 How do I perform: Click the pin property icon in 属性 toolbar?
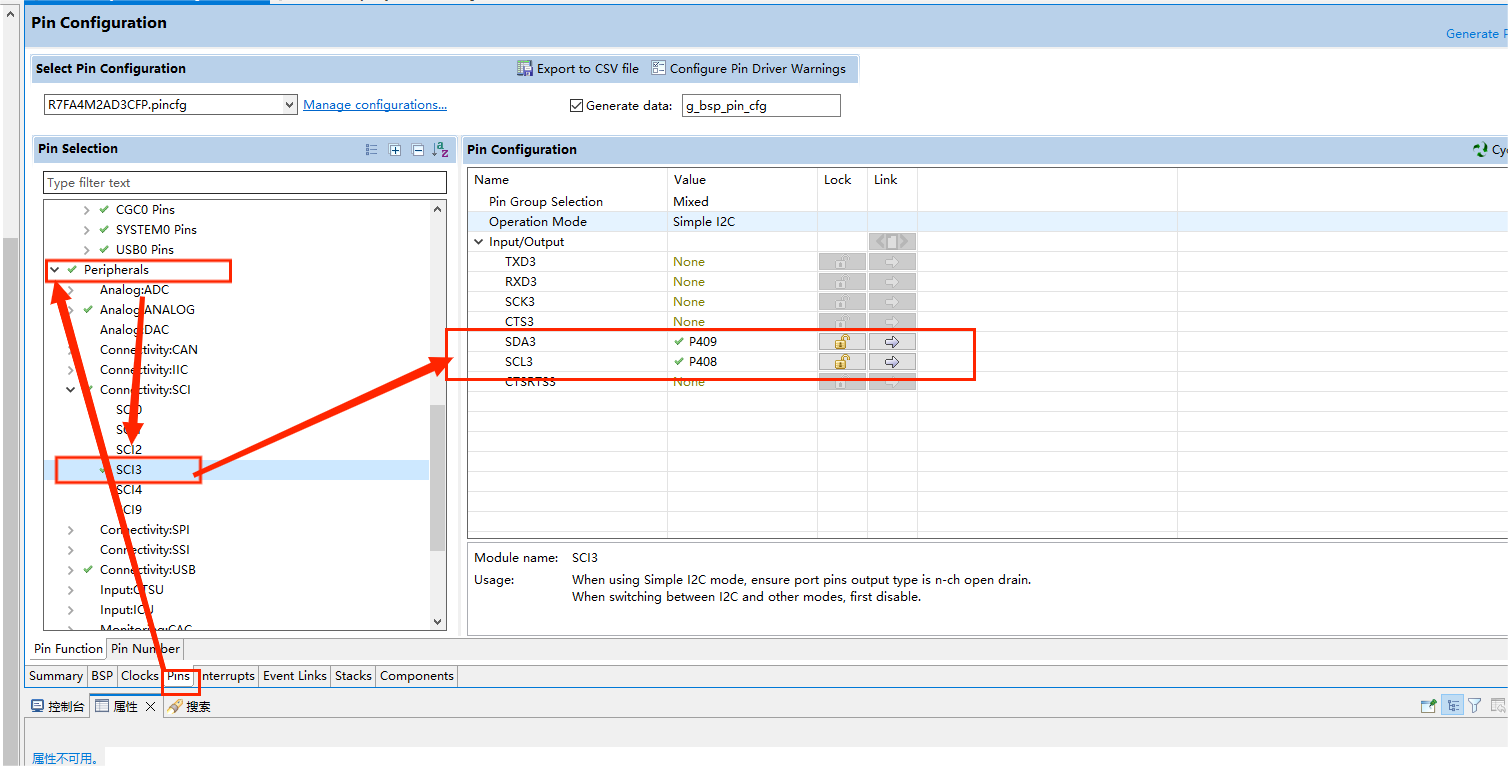click(x=1429, y=706)
